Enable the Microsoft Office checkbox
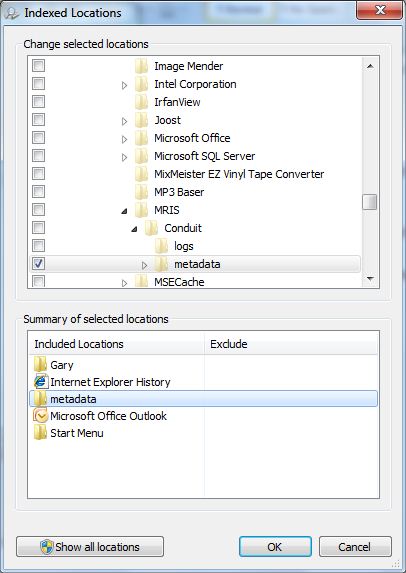The image size is (406, 573). [x=39, y=138]
